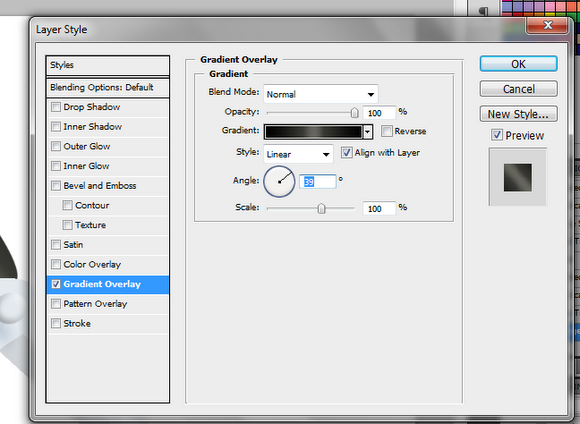580x424 pixels.
Task: Click the OK button
Action: click(518, 64)
